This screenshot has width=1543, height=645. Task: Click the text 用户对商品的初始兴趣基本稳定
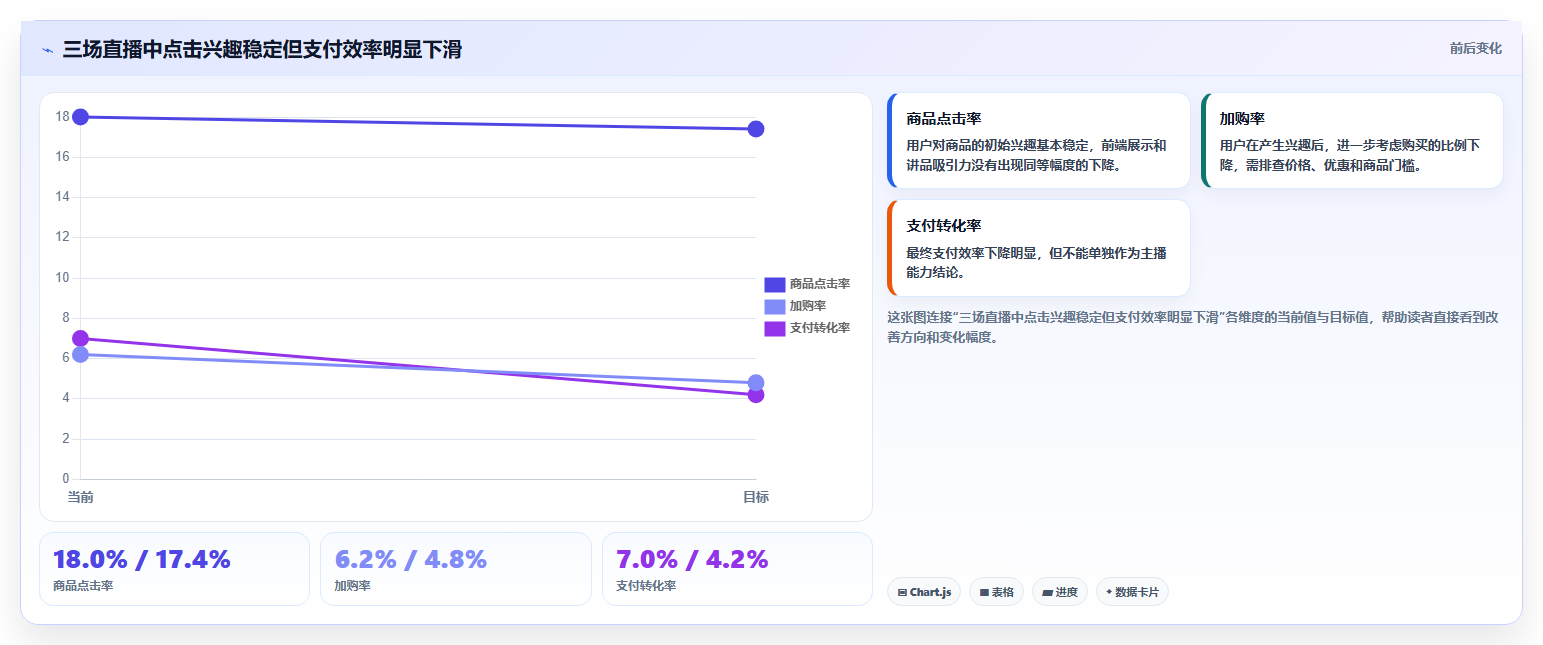click(x=998, y=146)
